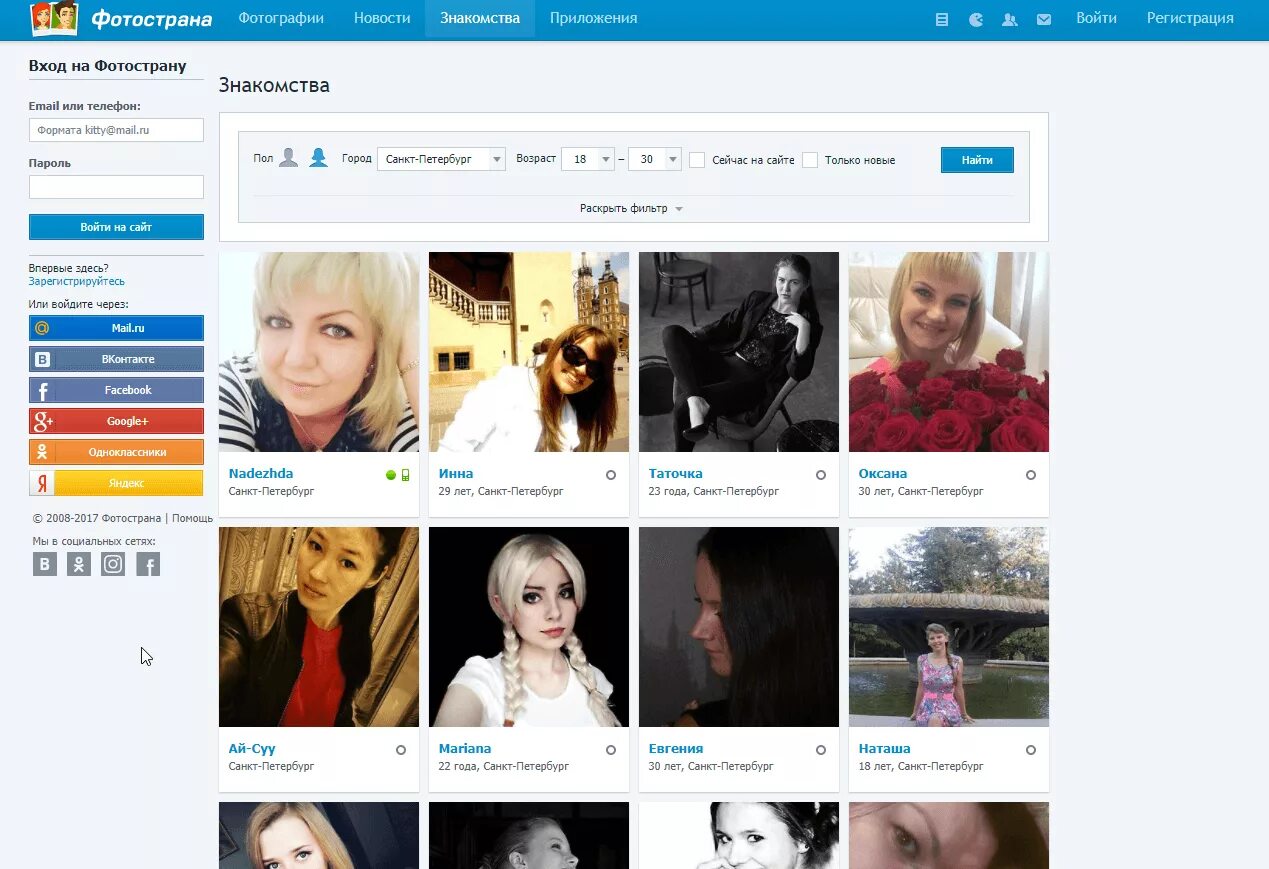Screen dimensions: 1269x869
Task: Open the maximum age dropdown showing 30
Action: tap(655, 159)
